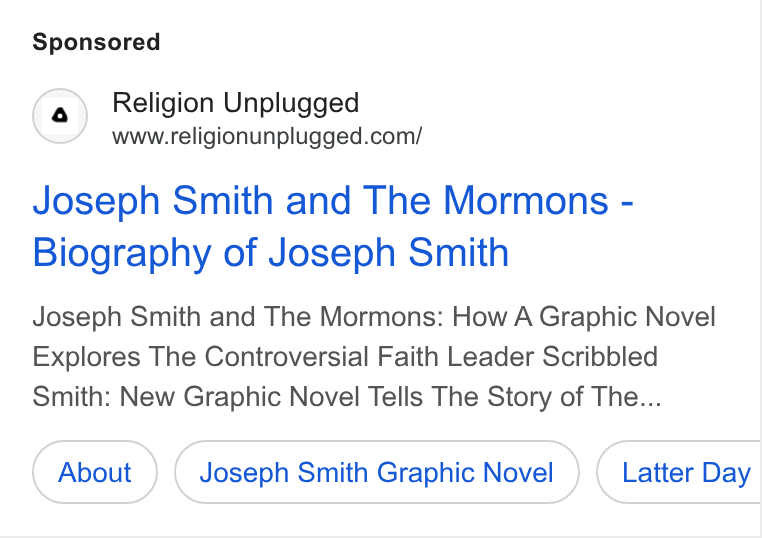Click the Biography of Joseph Smith headline line
762x538 pixels.
[x=271, y=253]
